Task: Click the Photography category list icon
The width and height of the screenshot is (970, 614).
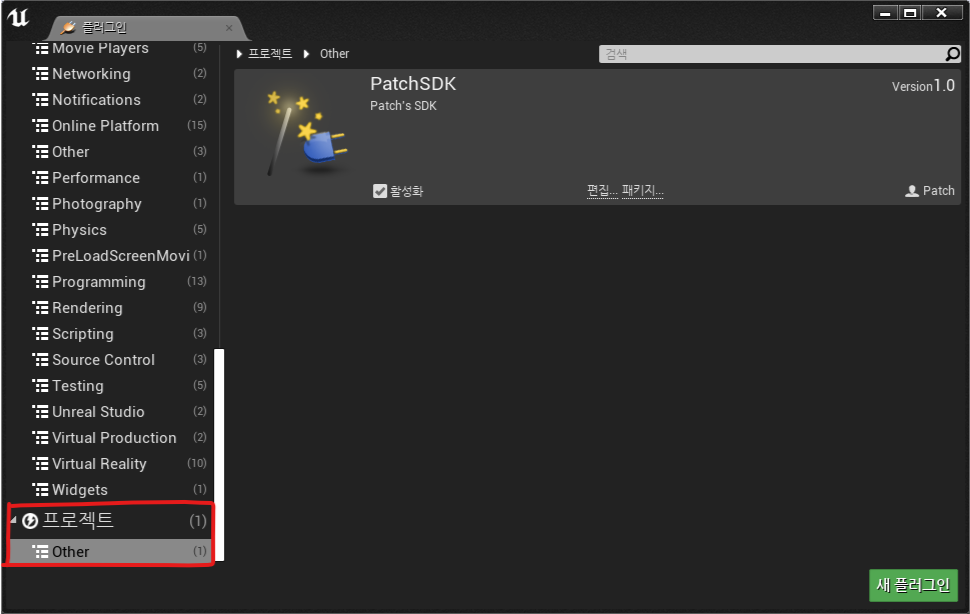Action: pos(40,203)
